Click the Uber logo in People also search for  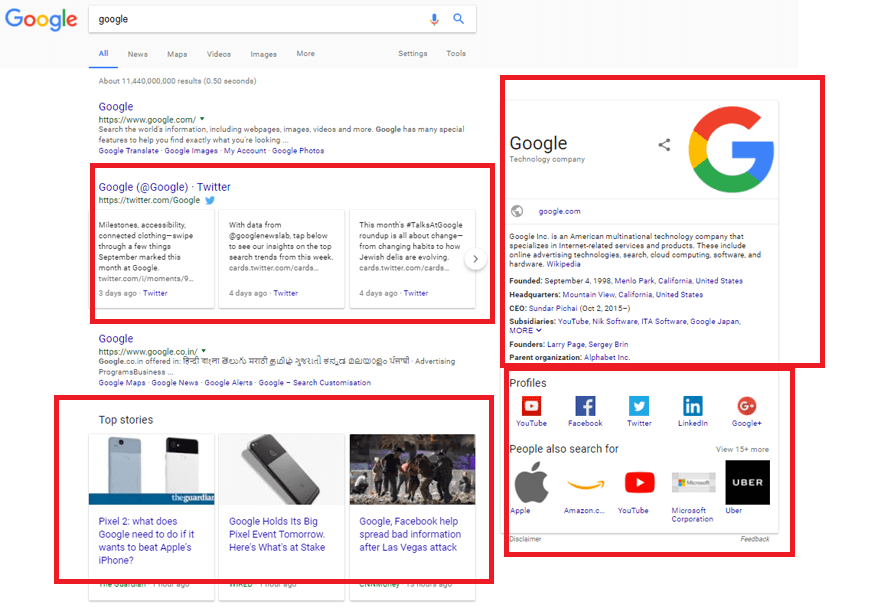point(747,482)
